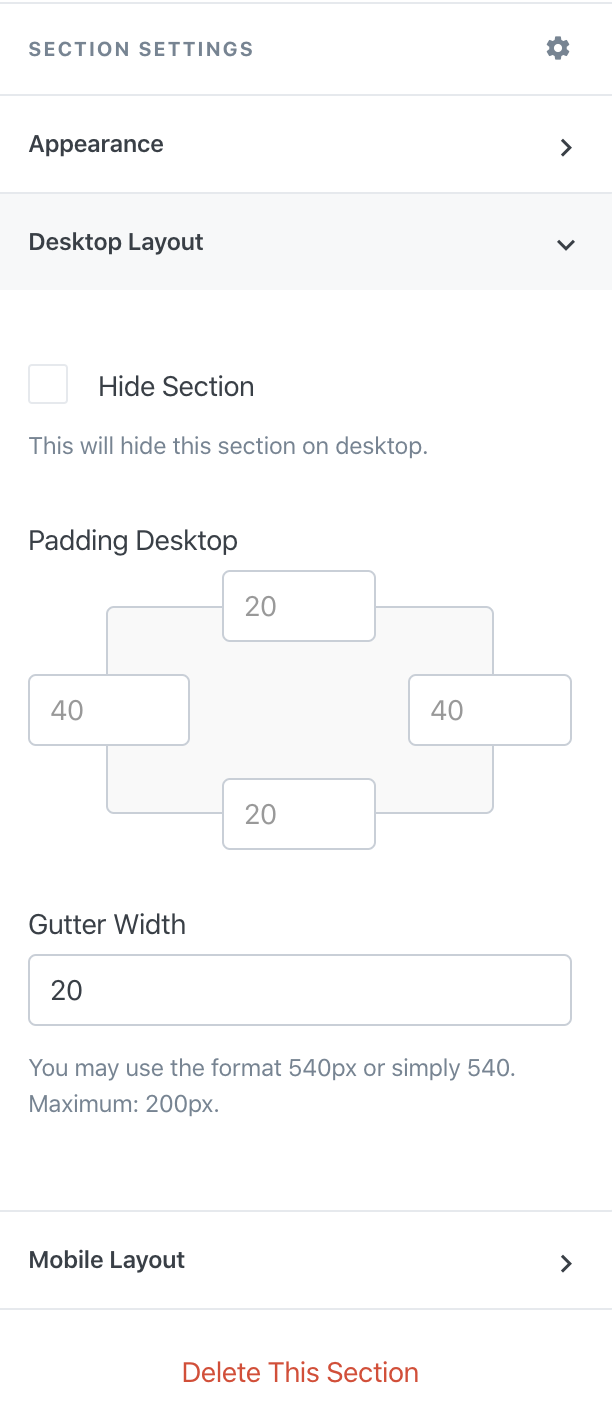The width and height of the screenshot is (612, 1402).
Task: Open section settings via the gear icon
Action: point(557,47)
